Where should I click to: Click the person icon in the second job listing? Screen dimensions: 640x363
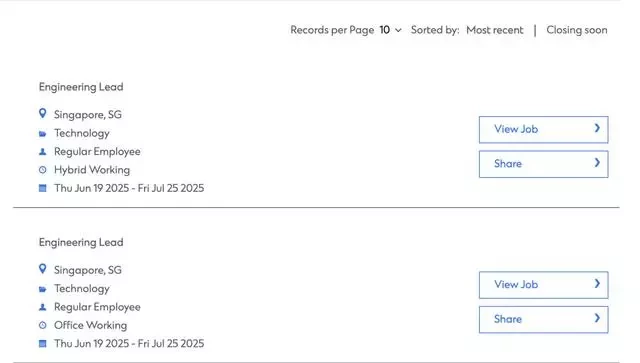point(42,307)
